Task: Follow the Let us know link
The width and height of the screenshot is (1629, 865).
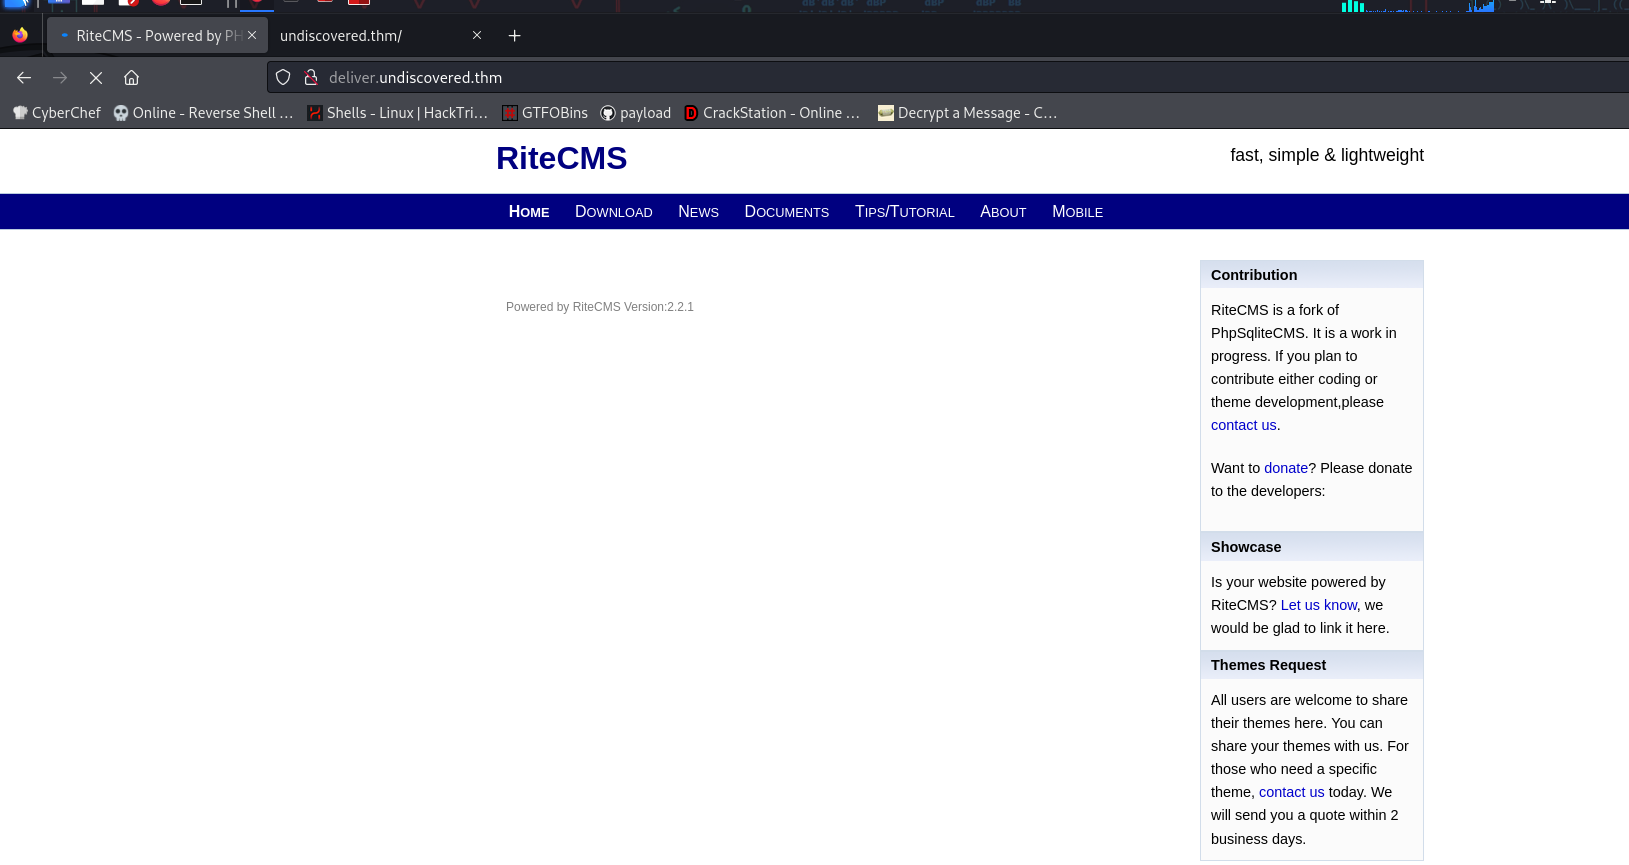Action: coord(1319,605)
